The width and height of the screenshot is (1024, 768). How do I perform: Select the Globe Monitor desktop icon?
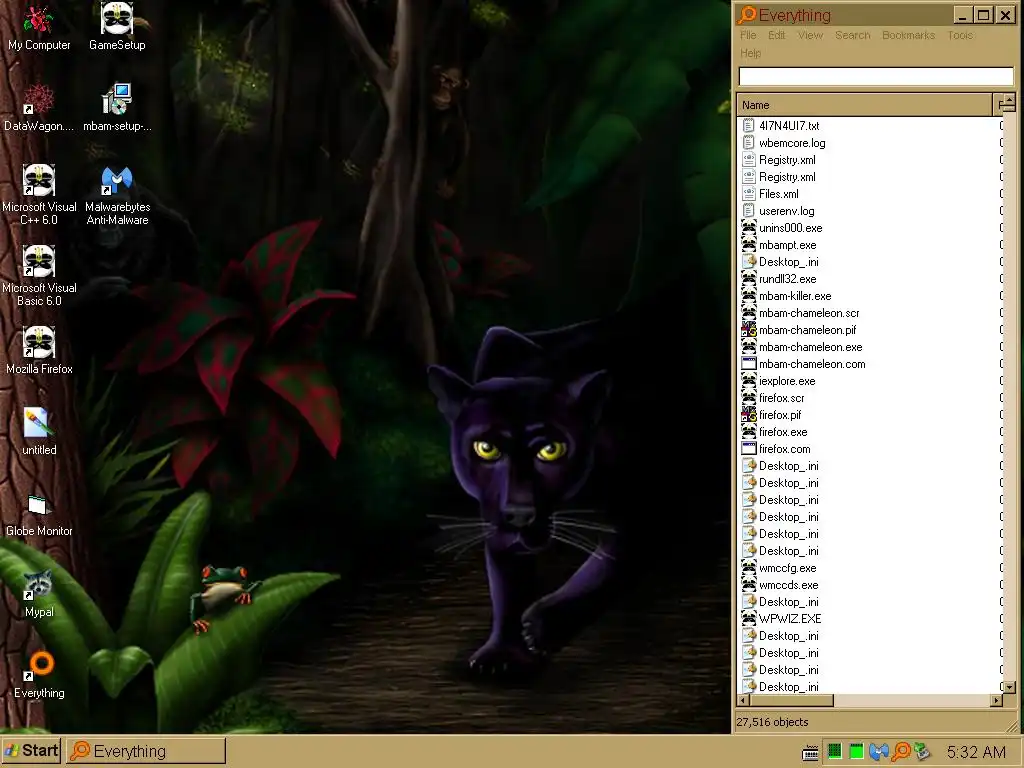pos(39,516)
